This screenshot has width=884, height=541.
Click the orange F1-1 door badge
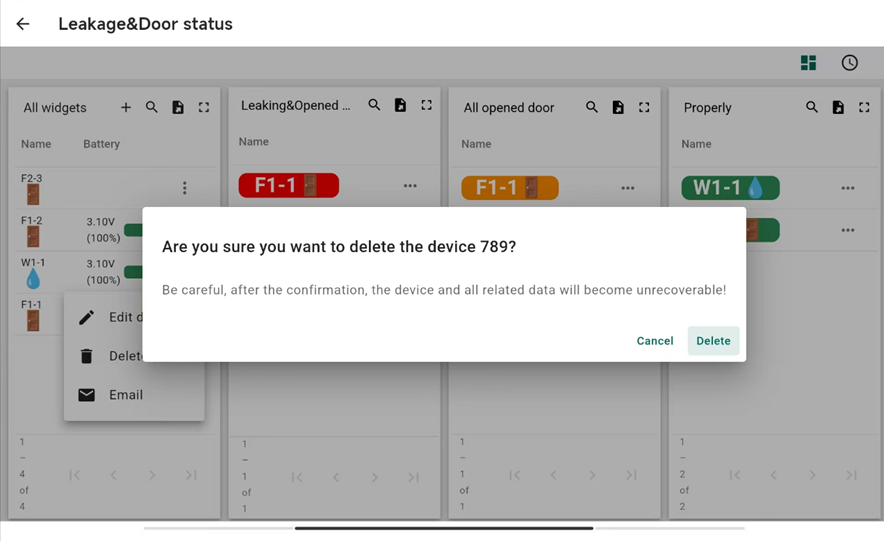pyautogui.click(x=509, y=187)
